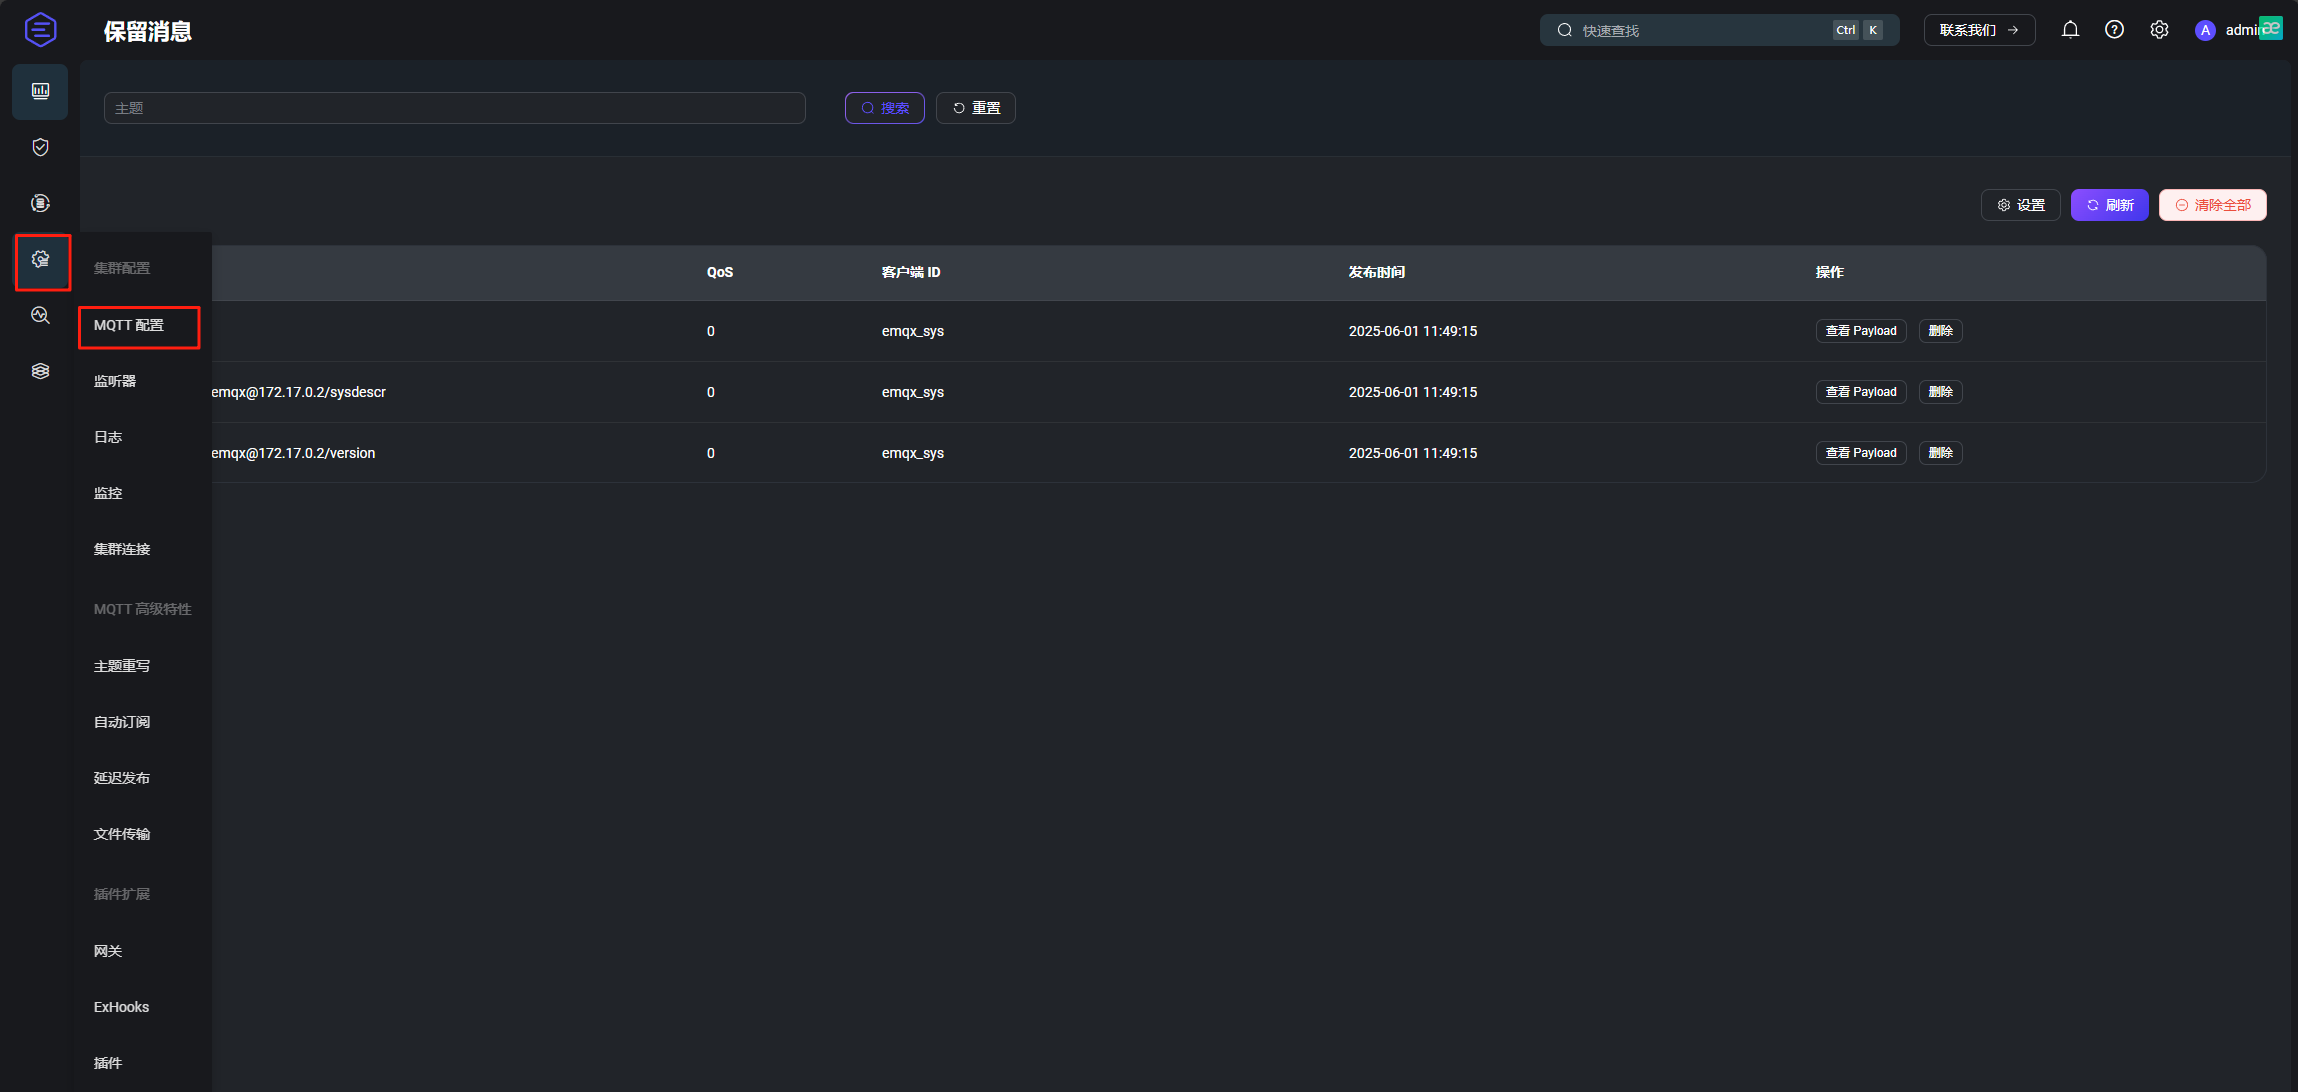The width and height of the screenshot is (2298, 1092).
Task: Open the diagnostic tools sidebar icon
Action: [40, 315]
